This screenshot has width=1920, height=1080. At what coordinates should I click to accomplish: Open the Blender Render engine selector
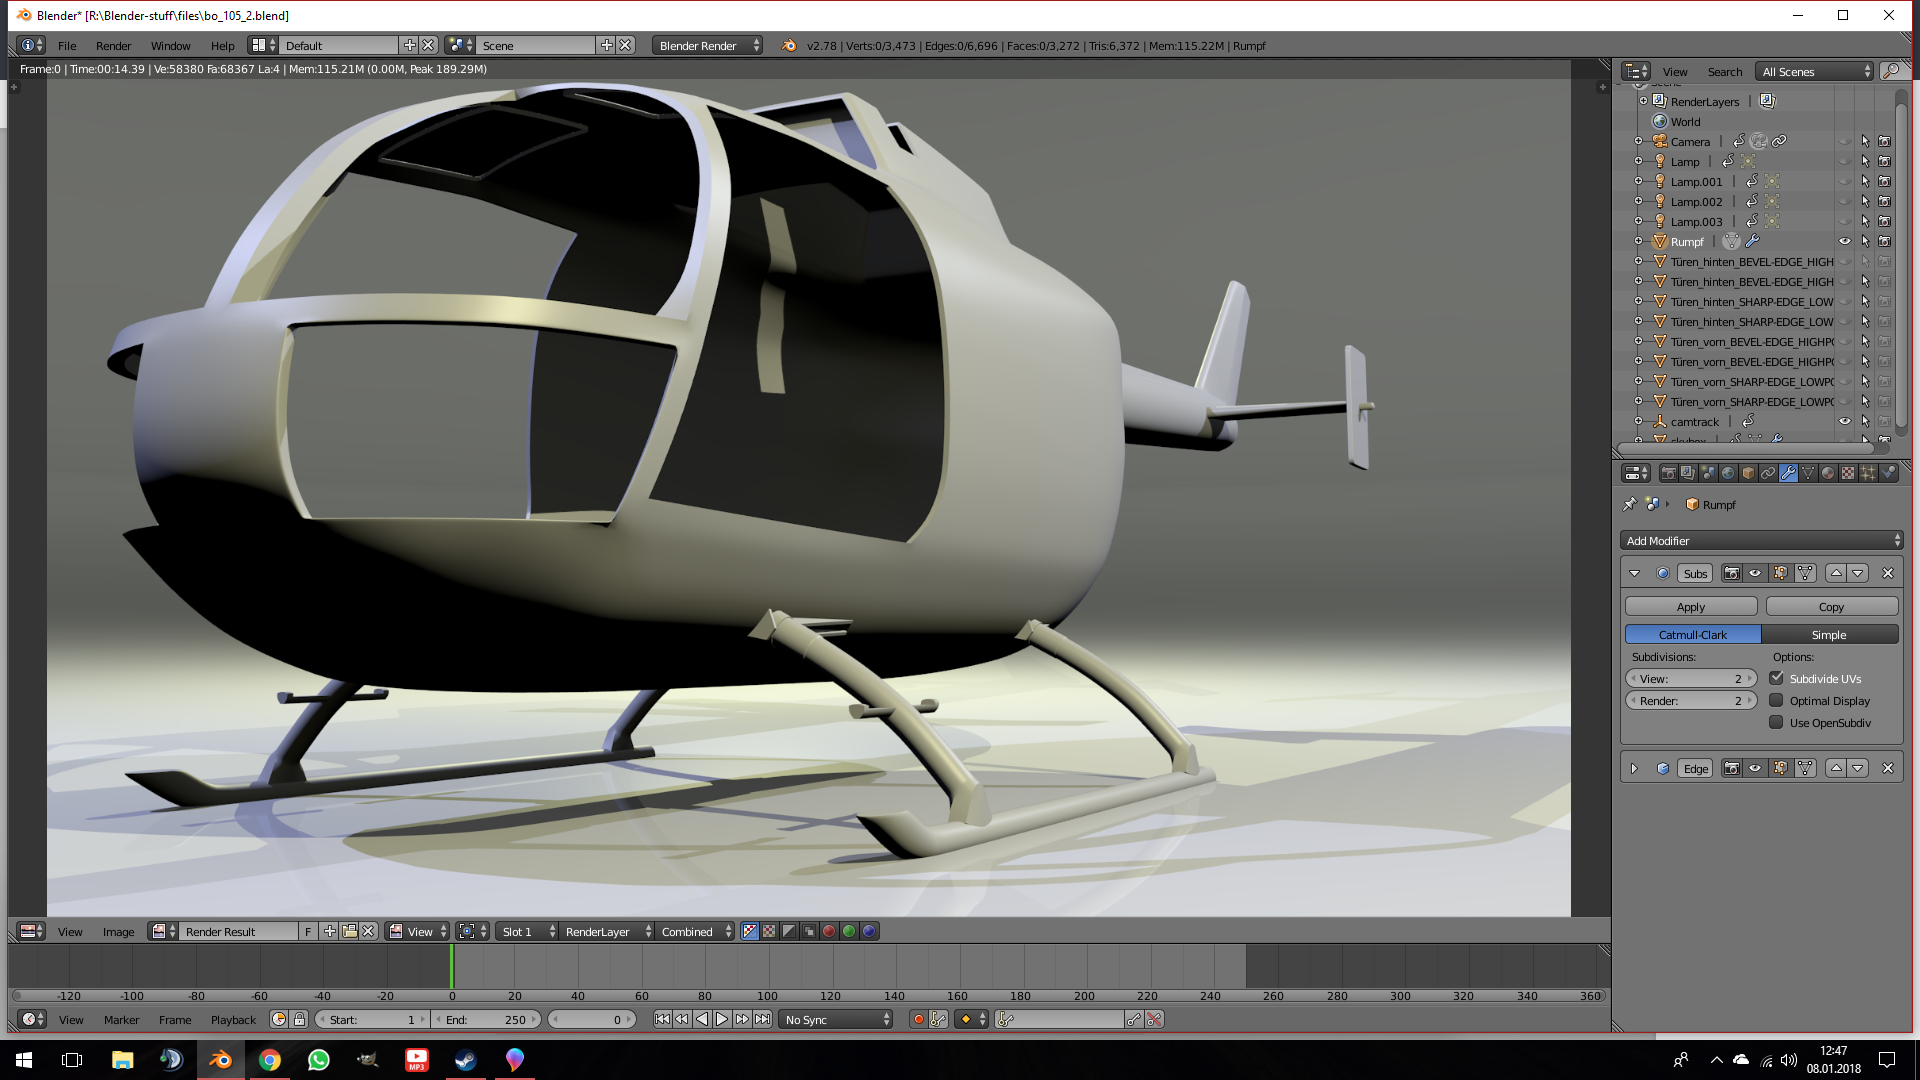click(708, 45)
